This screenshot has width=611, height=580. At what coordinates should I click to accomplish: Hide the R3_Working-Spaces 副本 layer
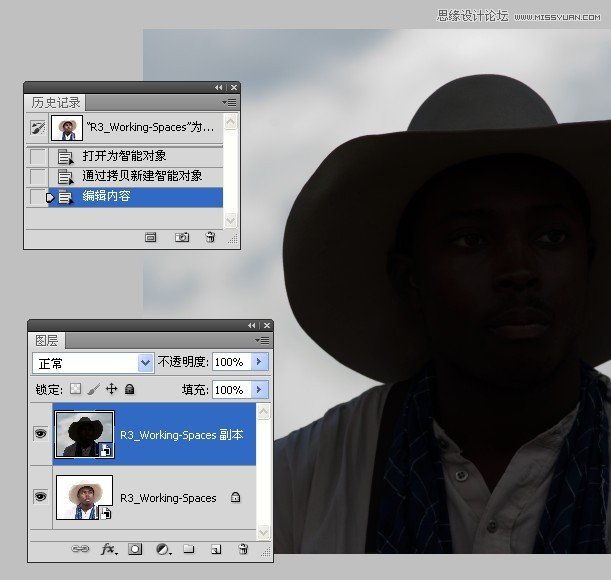point(40,435)
